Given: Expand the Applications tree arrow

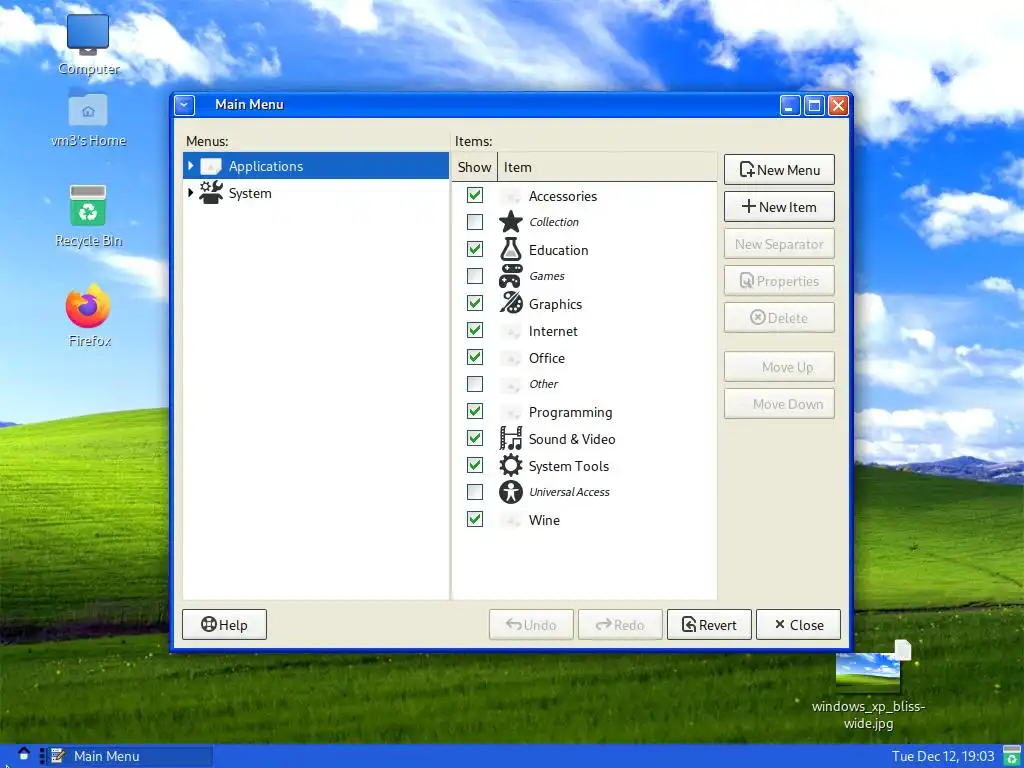Looking at the screenshot, I should (x=191, y=166).
